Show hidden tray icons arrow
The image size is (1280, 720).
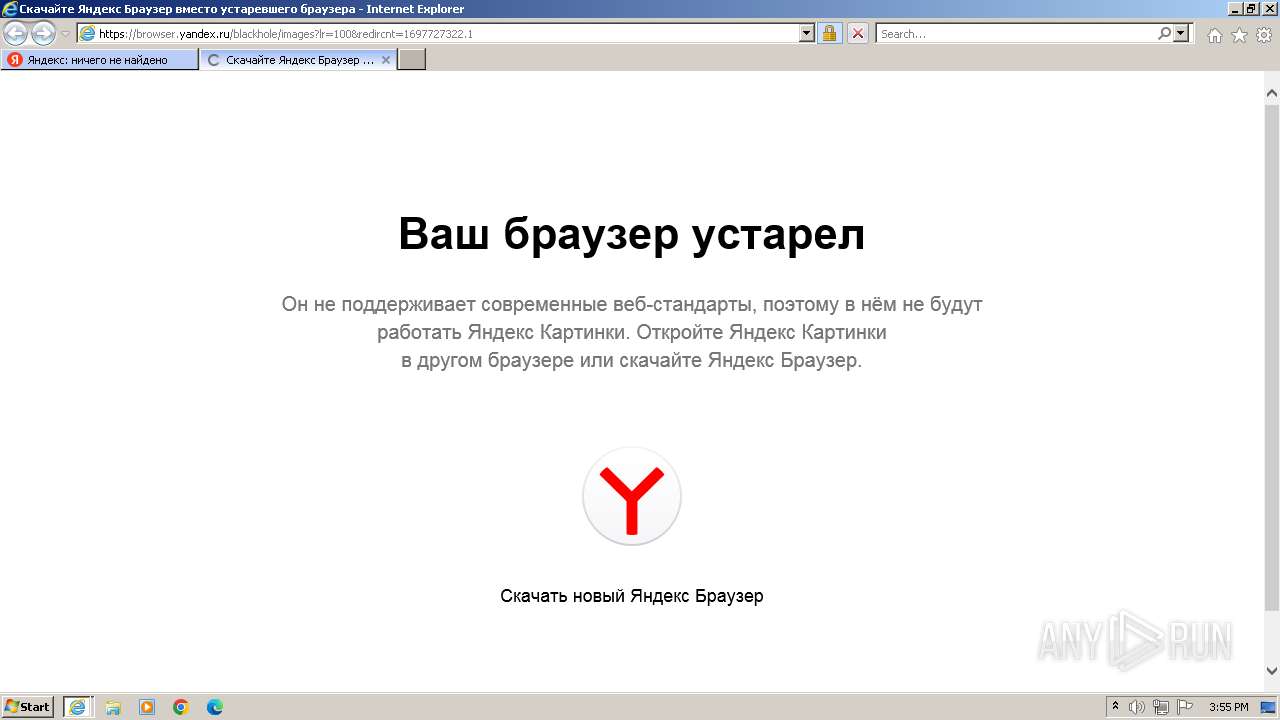(x=1116, y=707)
